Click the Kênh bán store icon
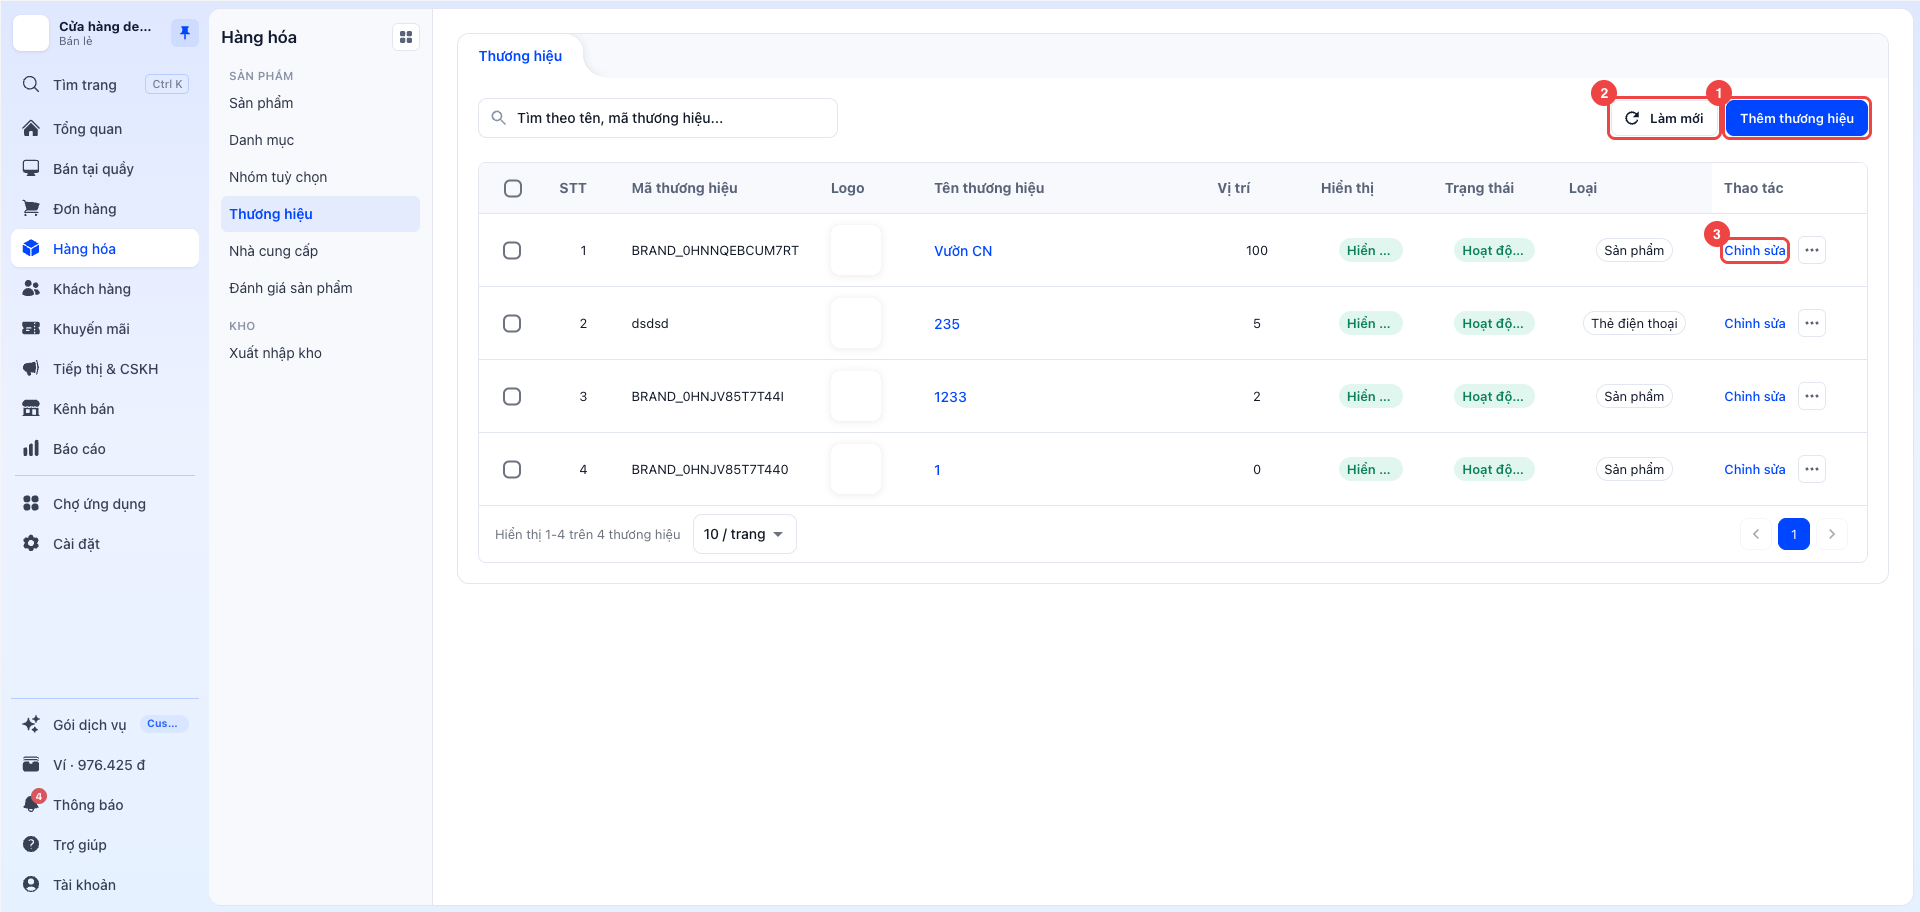1920x912 pixels. [x=31, y=409]
